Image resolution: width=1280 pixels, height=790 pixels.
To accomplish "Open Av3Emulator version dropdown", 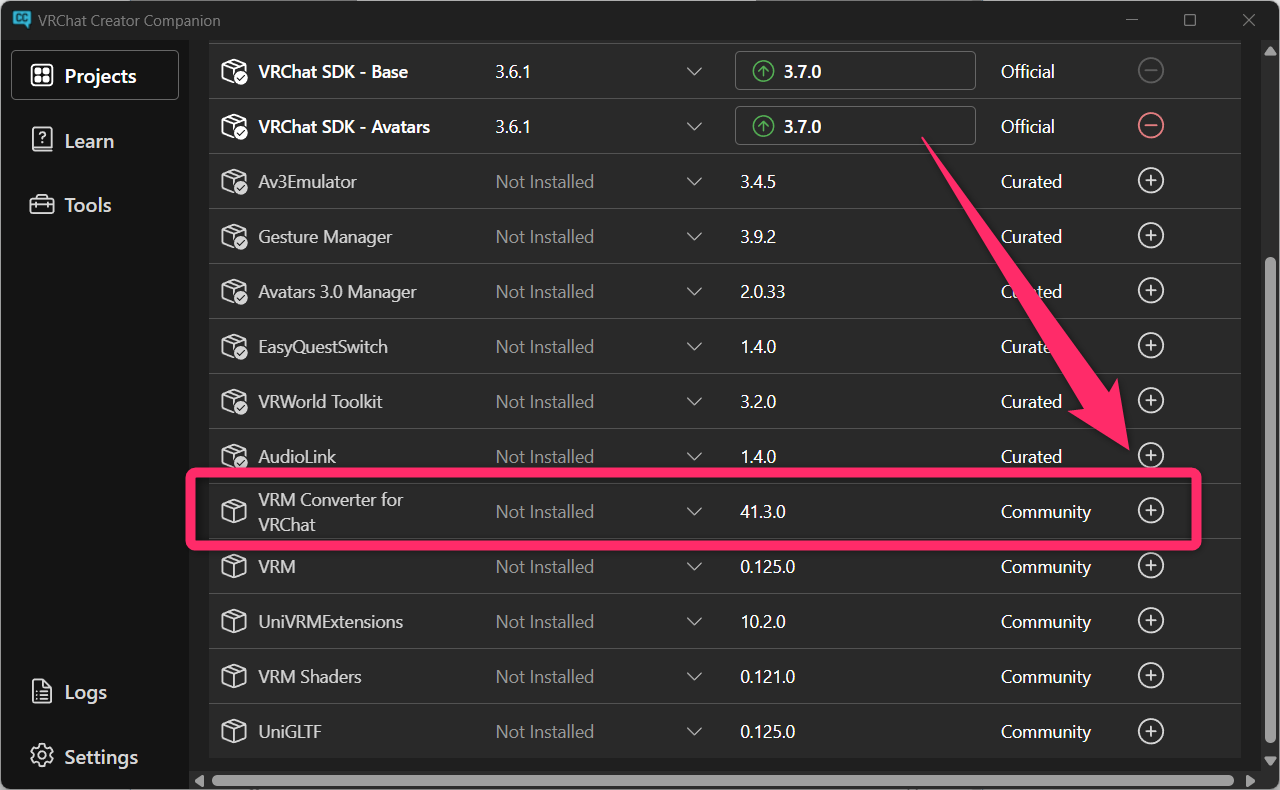I will coord(694,182).
